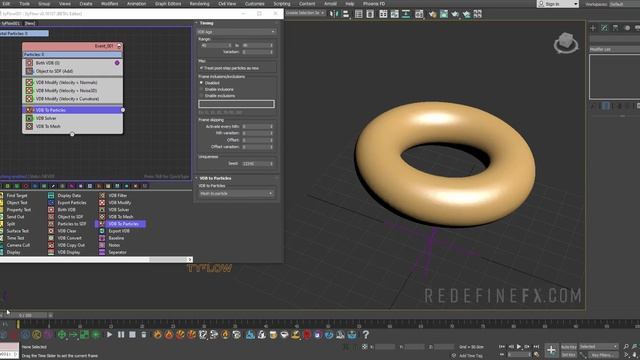
Task: Select VDB Modify (Velocity + Noise3D) operator
Action: (72, 91)
